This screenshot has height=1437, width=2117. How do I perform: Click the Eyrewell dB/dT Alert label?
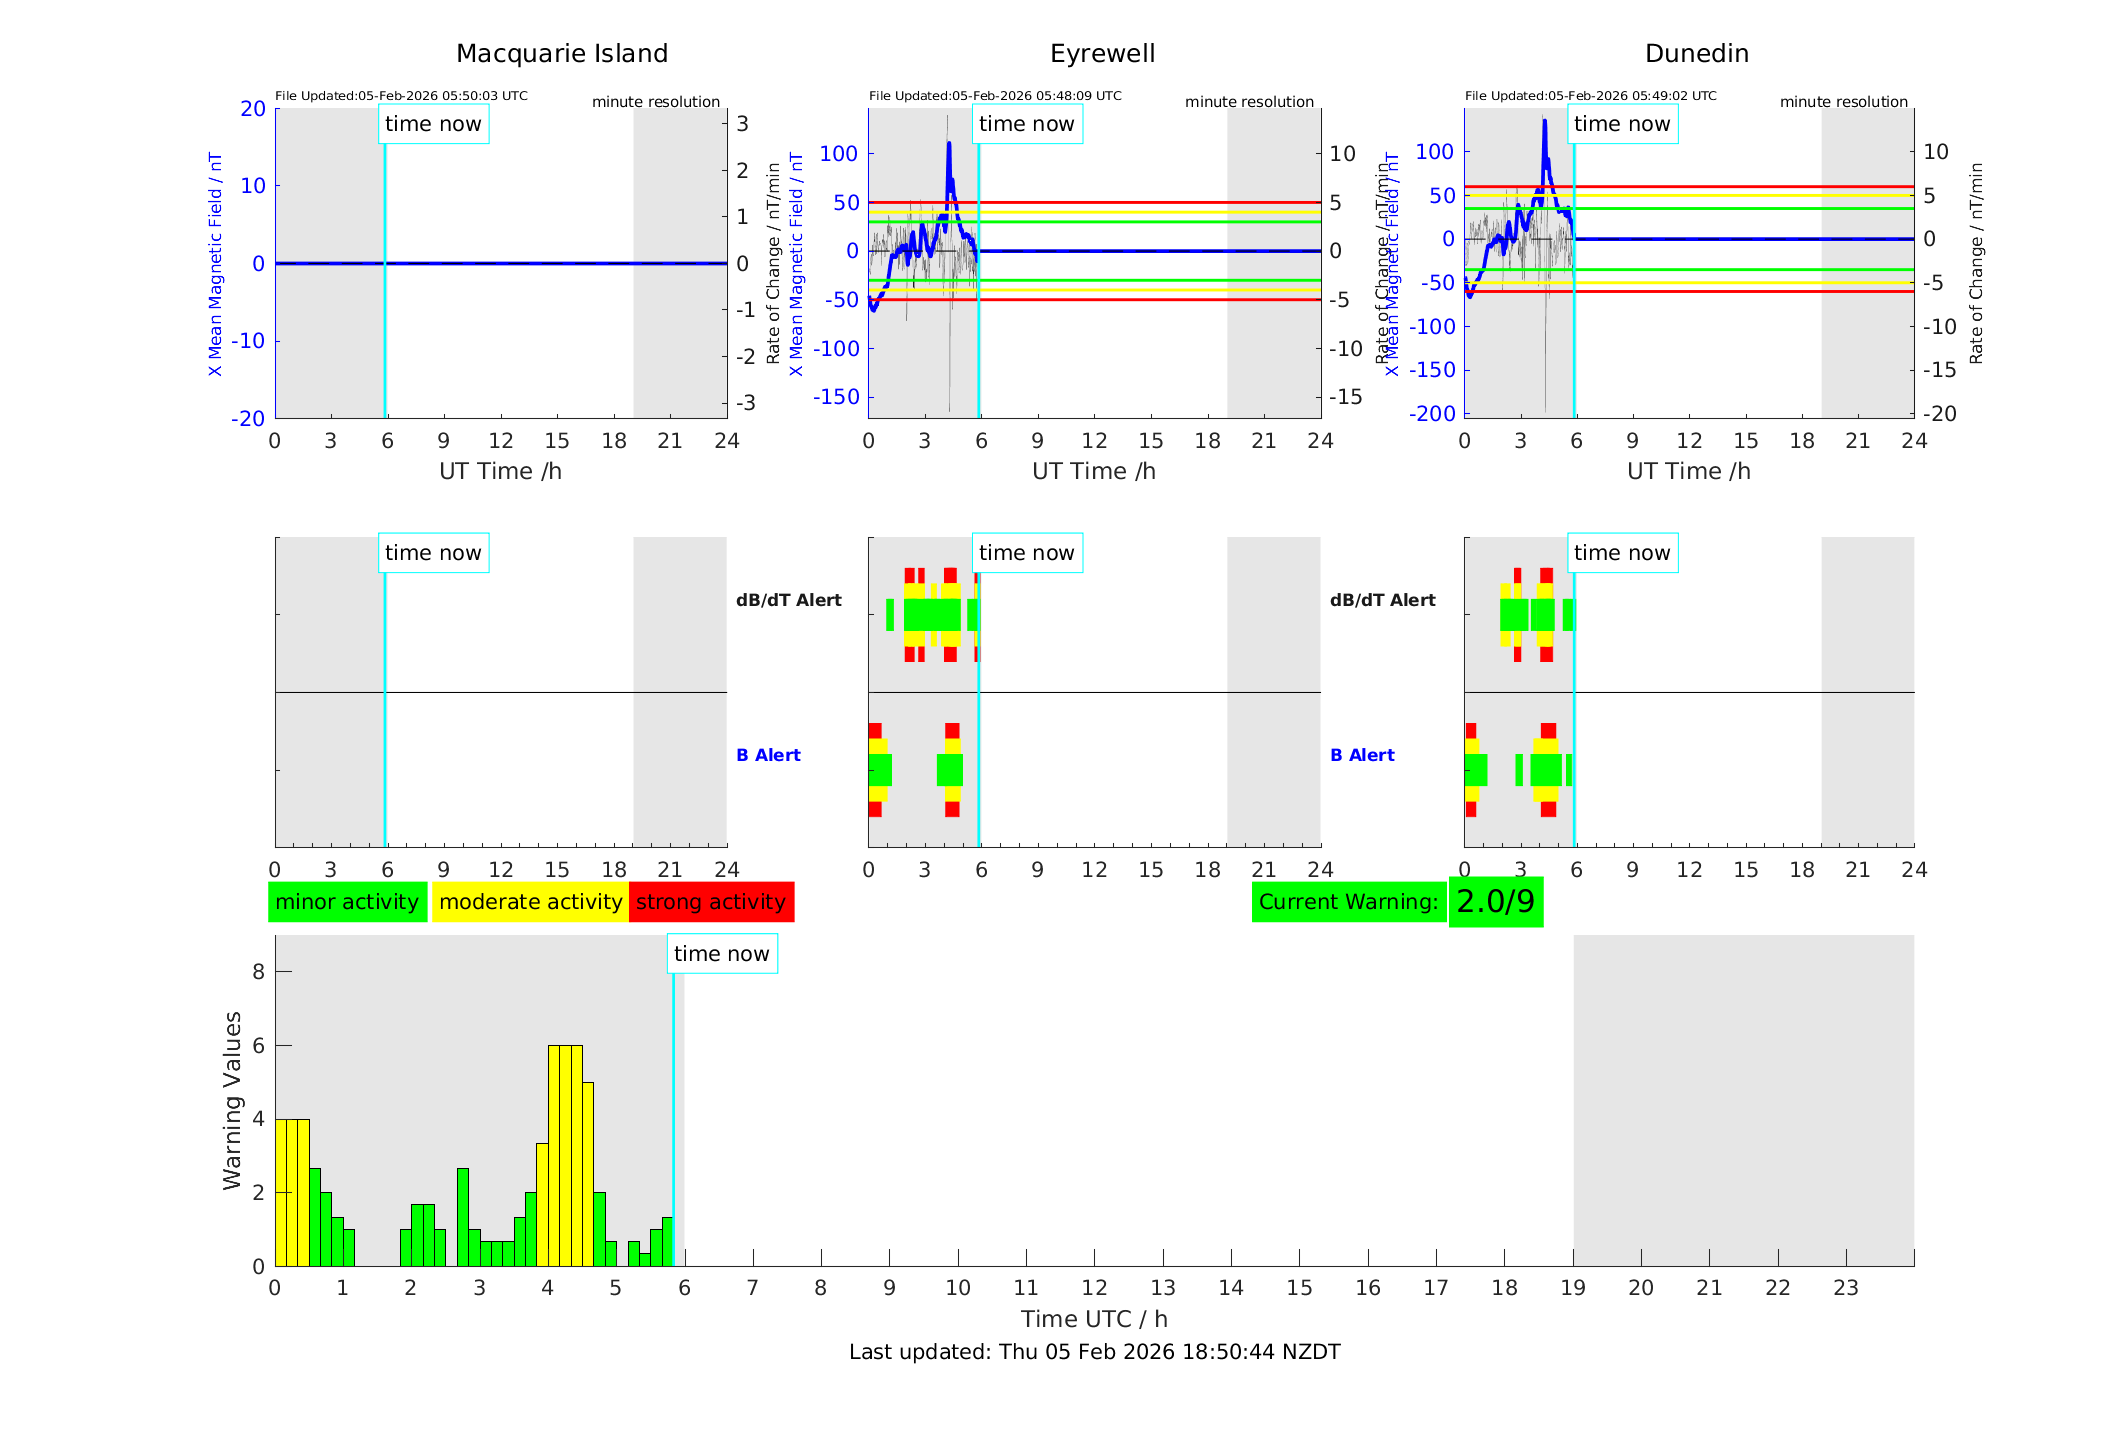(789, 600)
